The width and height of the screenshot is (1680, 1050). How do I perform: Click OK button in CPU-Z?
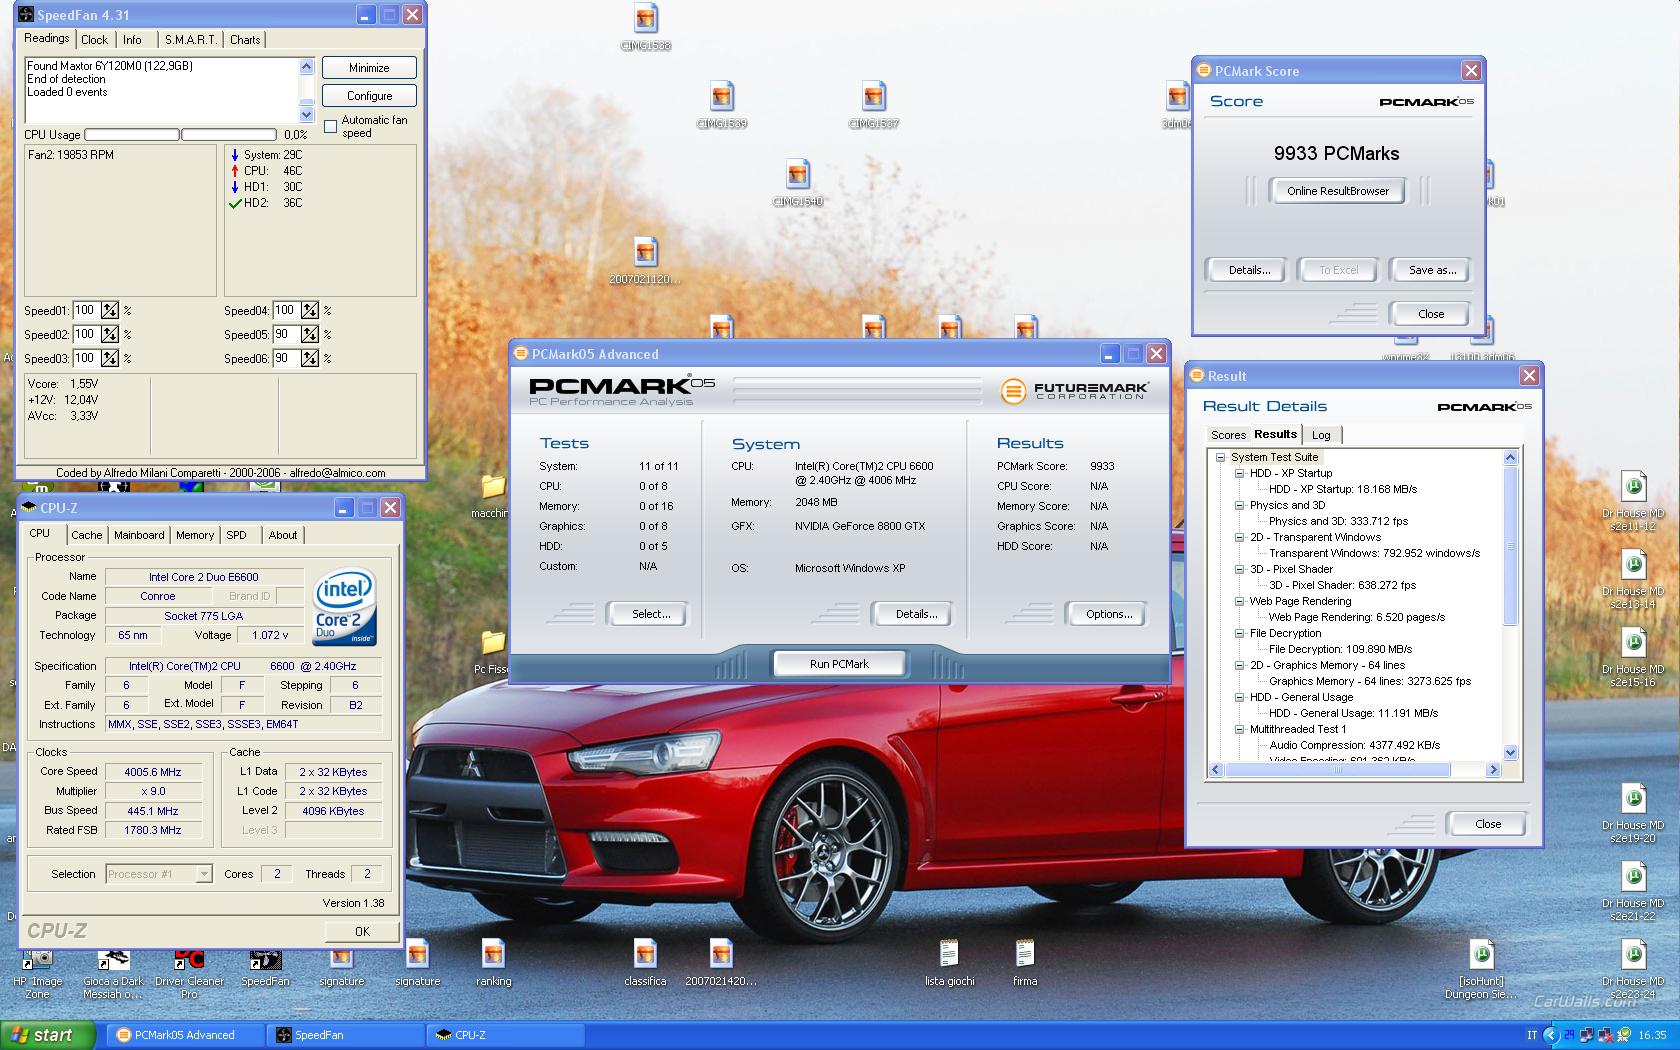click(x=362, y=931)
